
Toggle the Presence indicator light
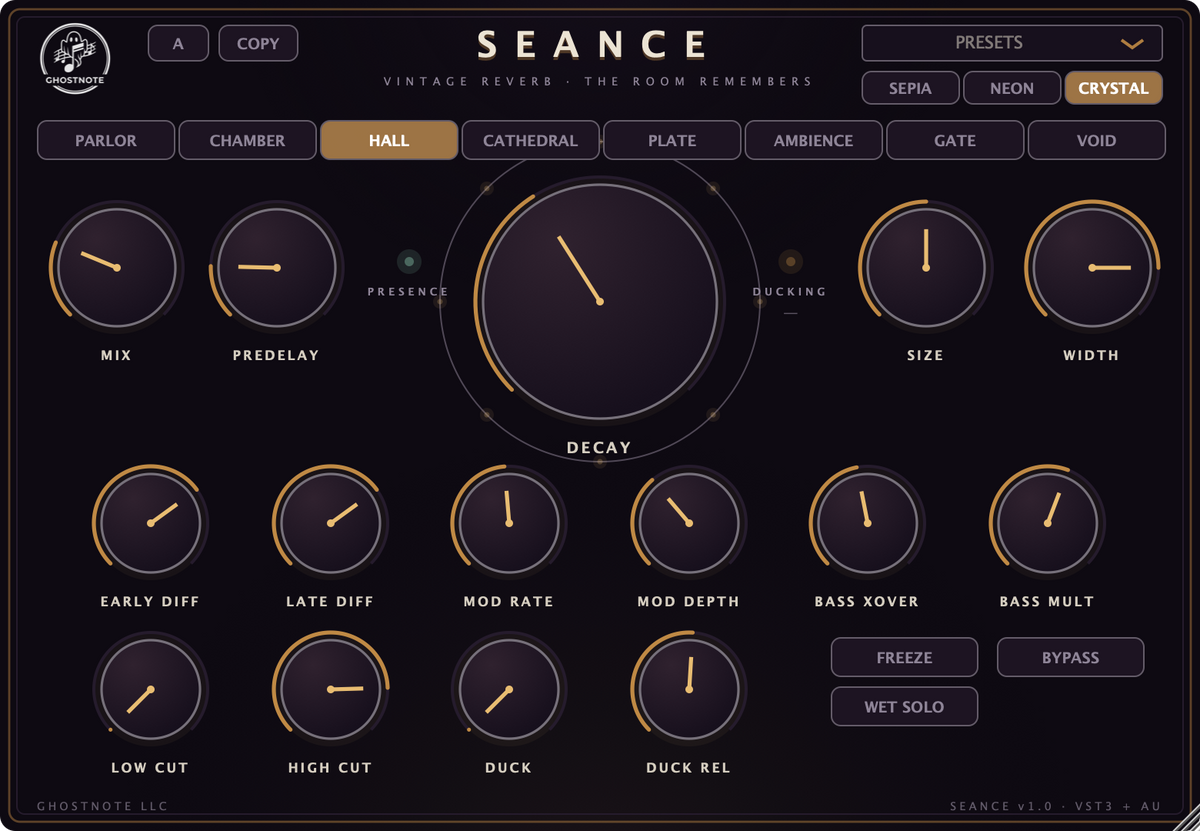click(x=408, y=262)
